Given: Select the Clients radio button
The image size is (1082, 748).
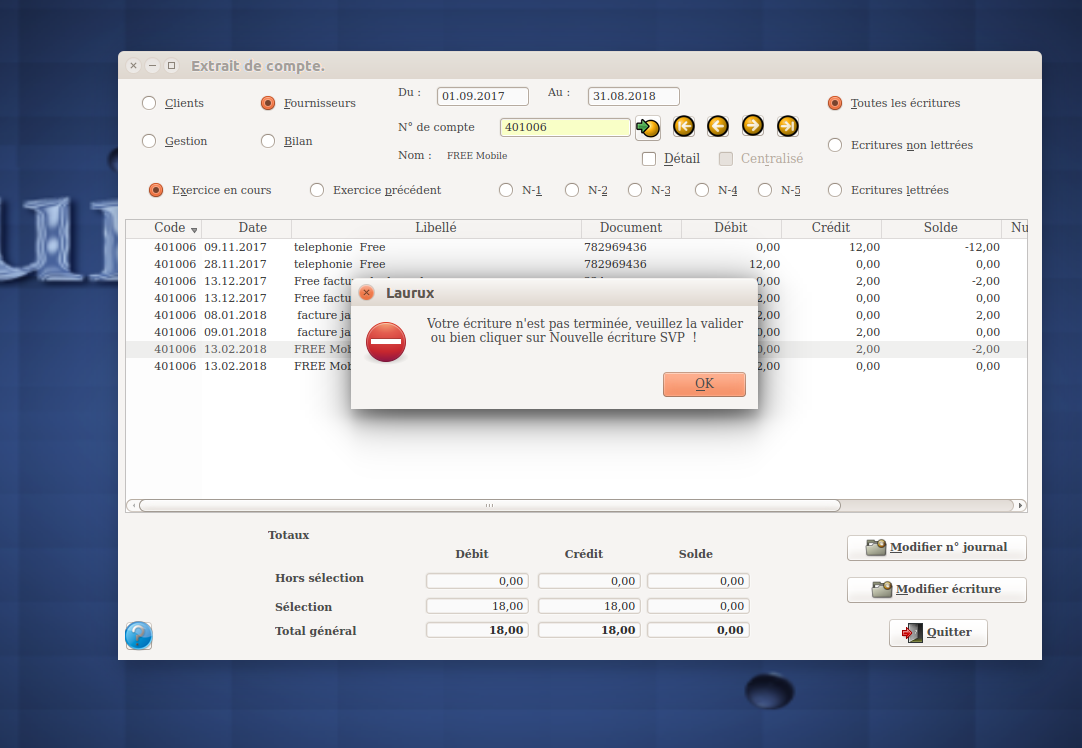Looking at the screenshot, I should tap(149, 103).
